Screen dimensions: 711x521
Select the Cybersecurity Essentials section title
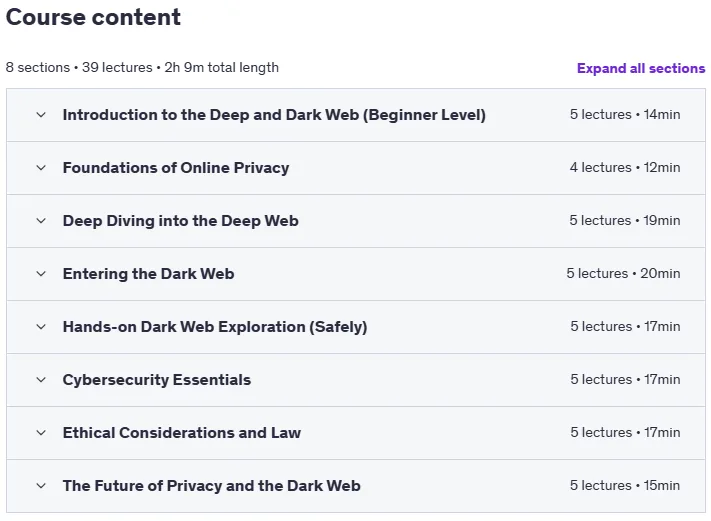[x=156, y=380]
